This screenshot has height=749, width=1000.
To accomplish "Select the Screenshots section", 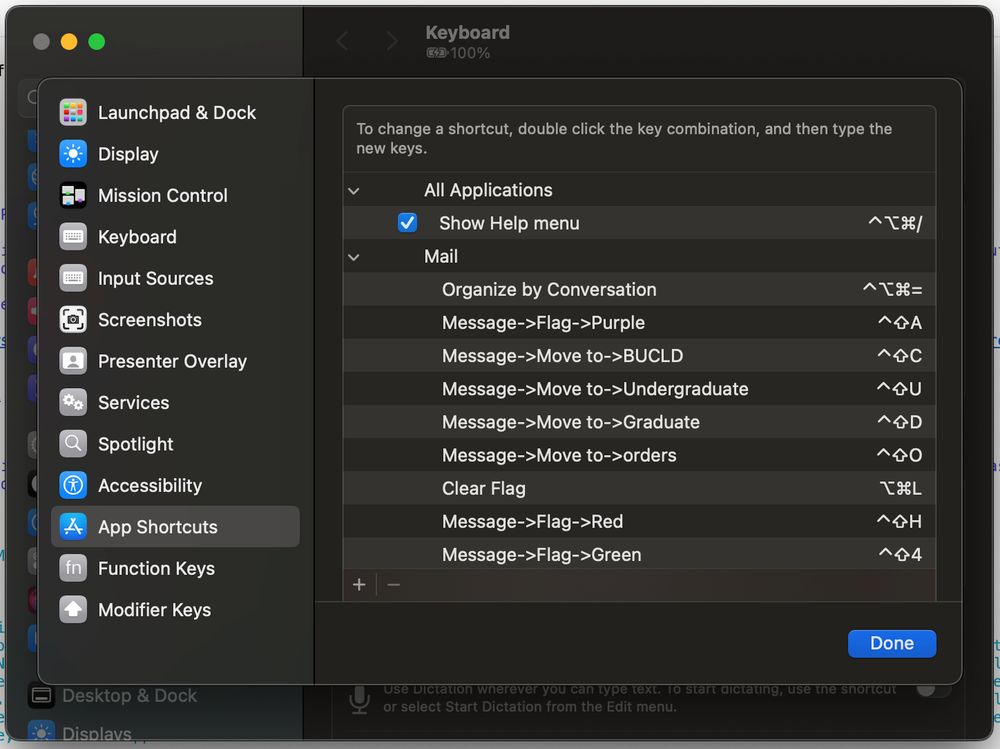I will [175, 320].
